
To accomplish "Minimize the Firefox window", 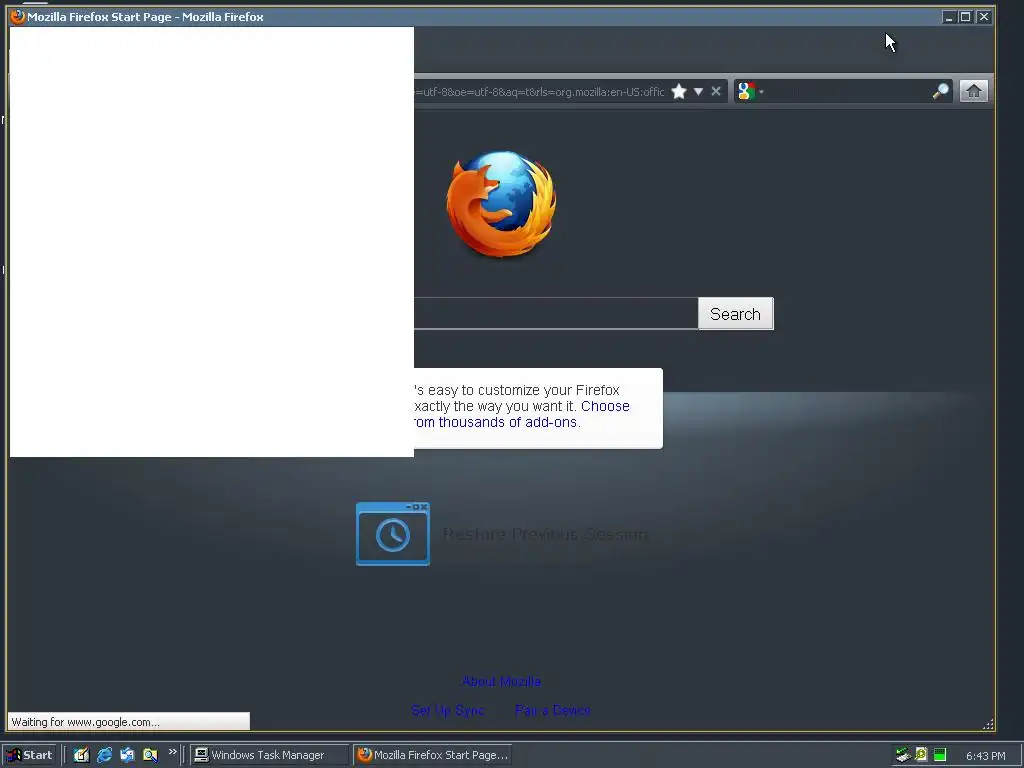I will point(949,17).
